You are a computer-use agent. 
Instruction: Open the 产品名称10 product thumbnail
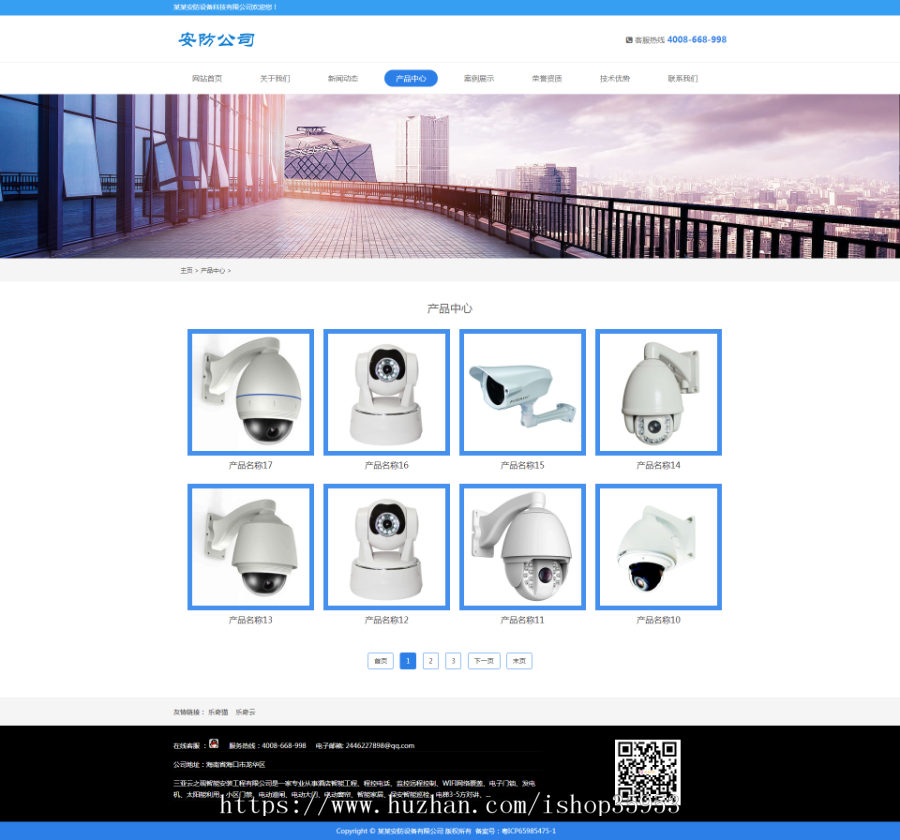click(x=658, y=547)
